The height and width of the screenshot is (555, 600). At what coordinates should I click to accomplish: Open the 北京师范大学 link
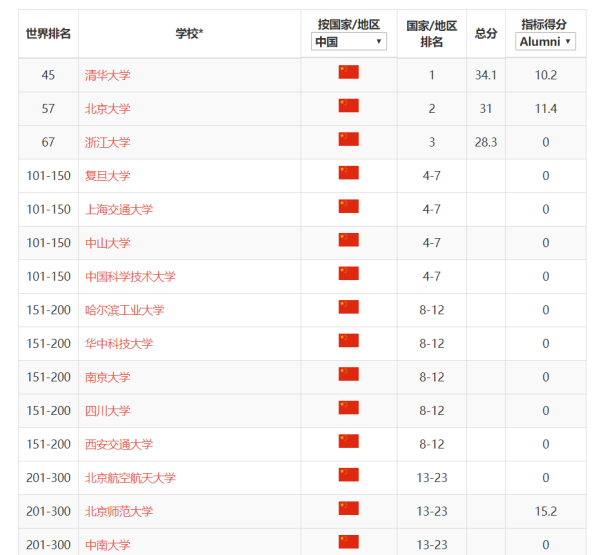click(x=119, y=511)
